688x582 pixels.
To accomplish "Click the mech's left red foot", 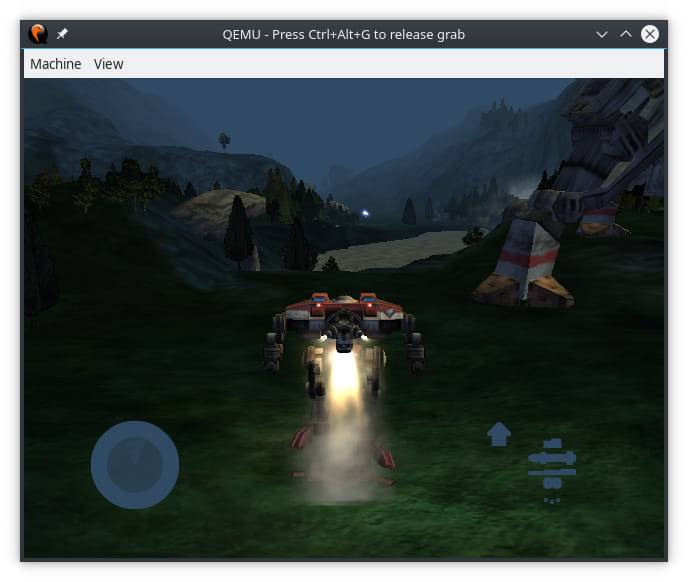I will point(303,438).
